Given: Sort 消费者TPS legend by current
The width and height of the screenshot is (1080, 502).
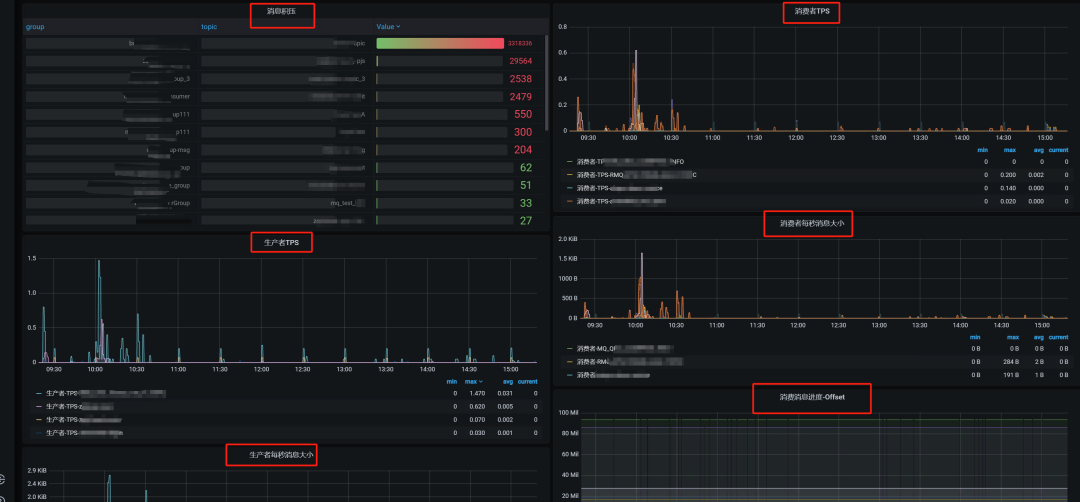Looking at the screenshot, I should click(x=1059, y=150).
